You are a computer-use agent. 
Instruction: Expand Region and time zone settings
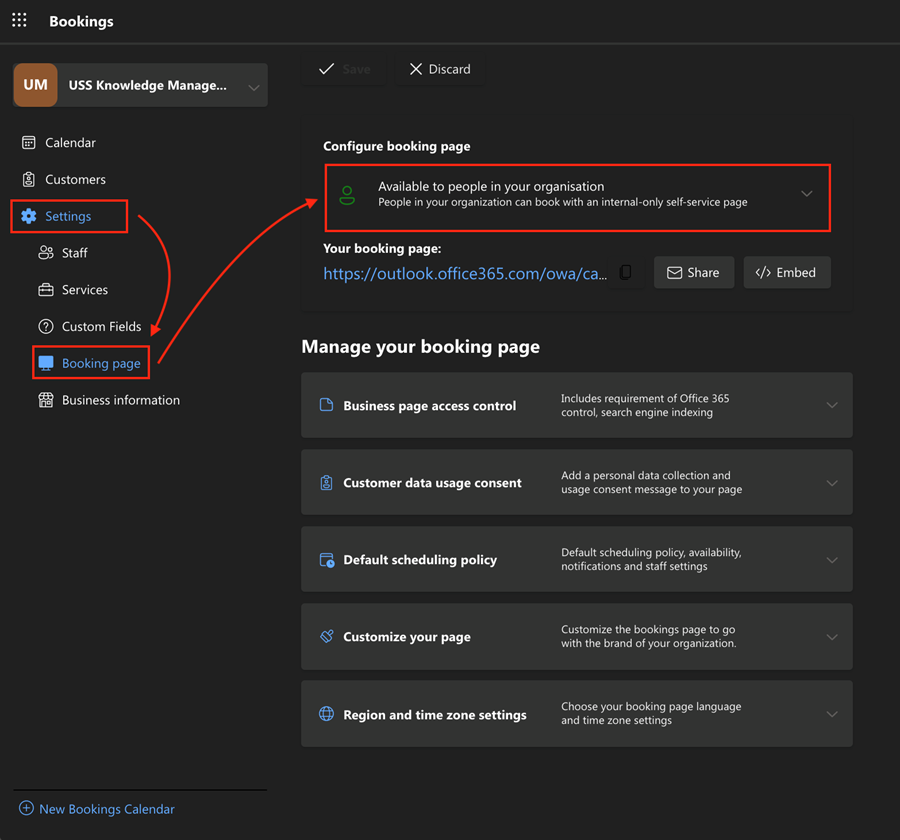coord(577,714)
